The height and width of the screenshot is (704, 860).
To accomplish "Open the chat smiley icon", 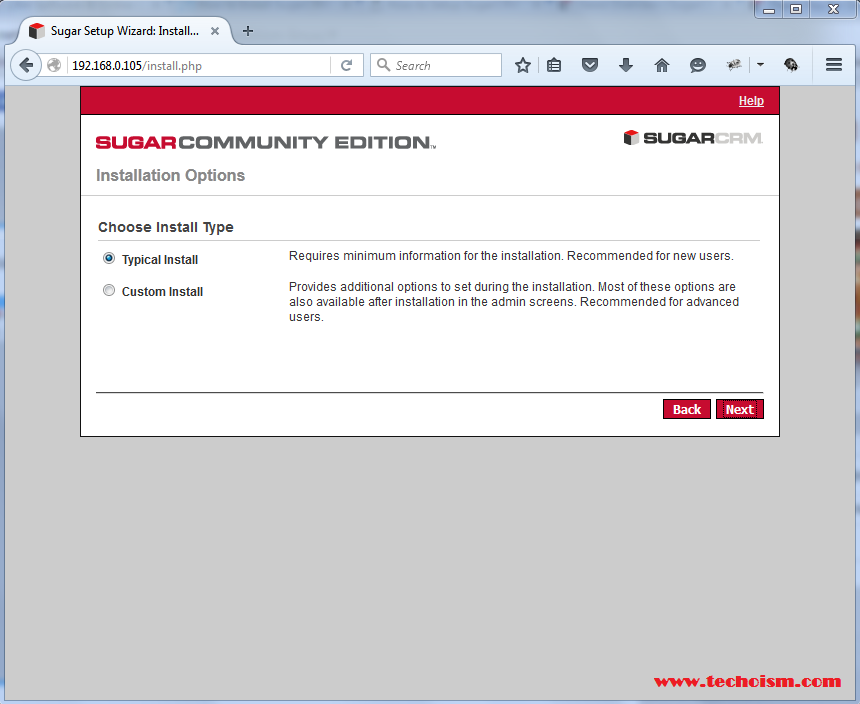I will pyautogui.click(x=698, y=66).
